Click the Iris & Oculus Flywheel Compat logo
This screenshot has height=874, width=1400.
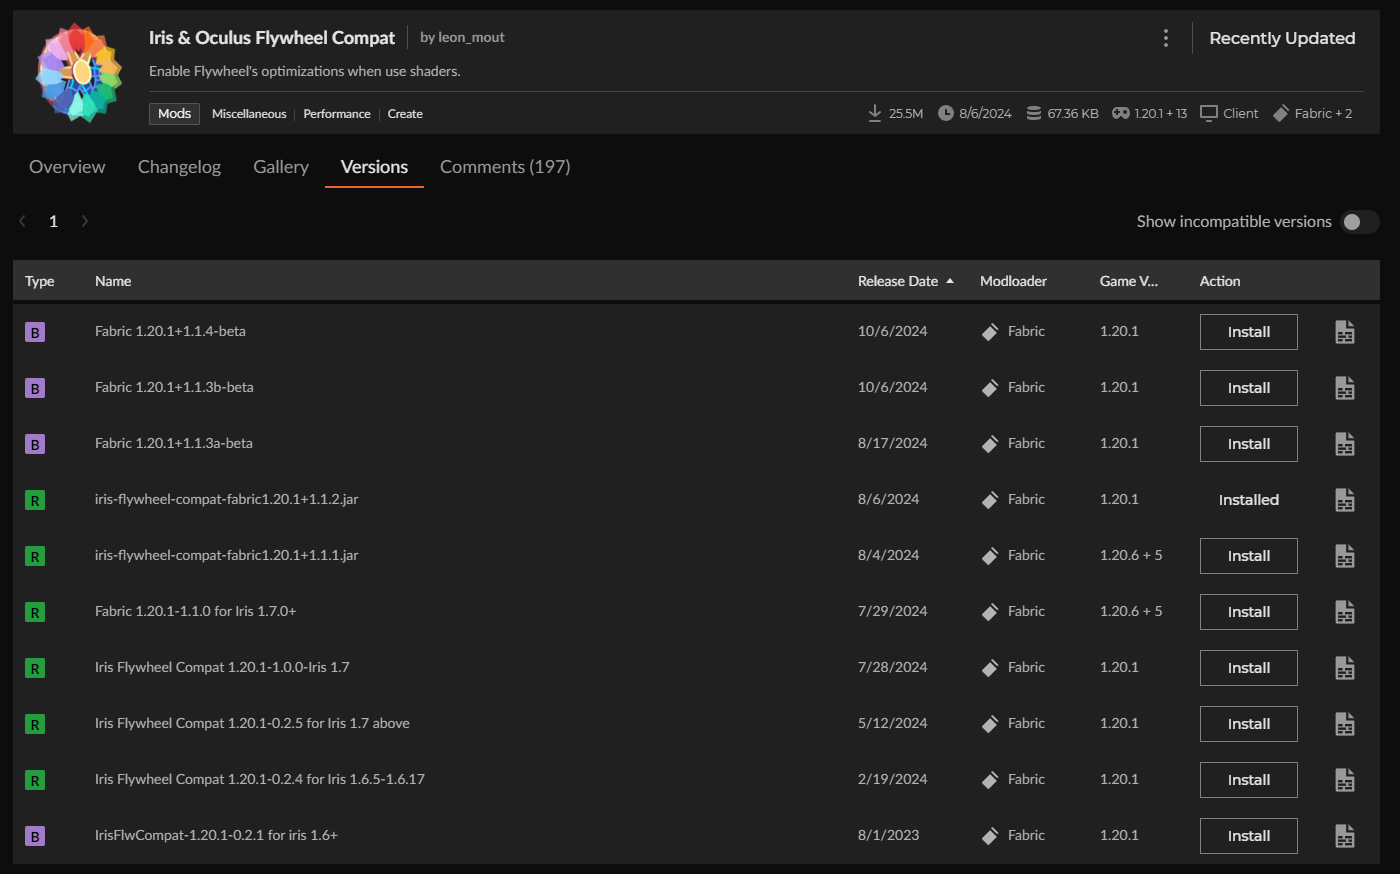79,73
